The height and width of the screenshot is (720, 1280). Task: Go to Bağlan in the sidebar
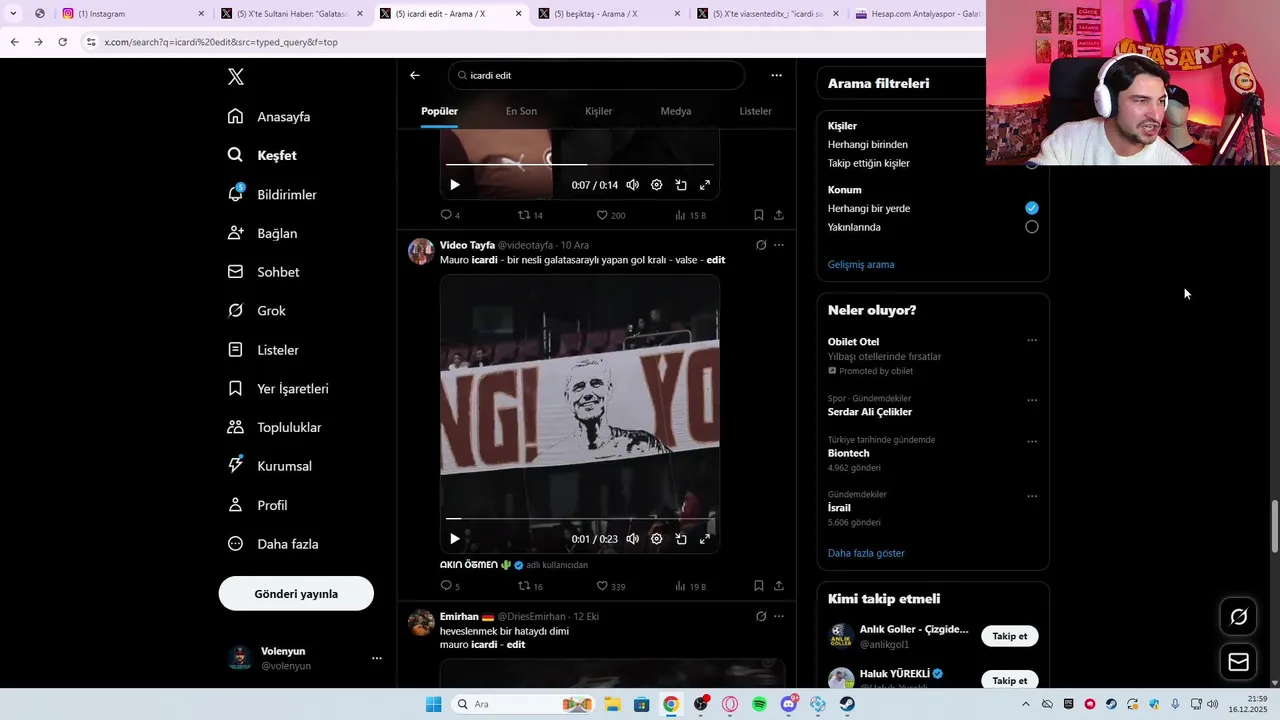click(262, 233)
